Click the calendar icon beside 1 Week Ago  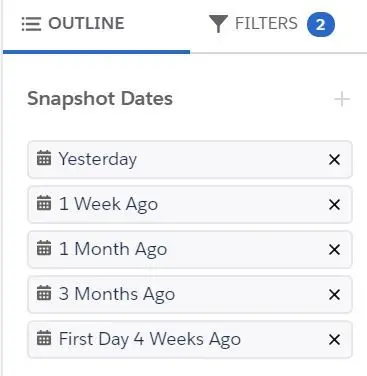click(44, 203)
